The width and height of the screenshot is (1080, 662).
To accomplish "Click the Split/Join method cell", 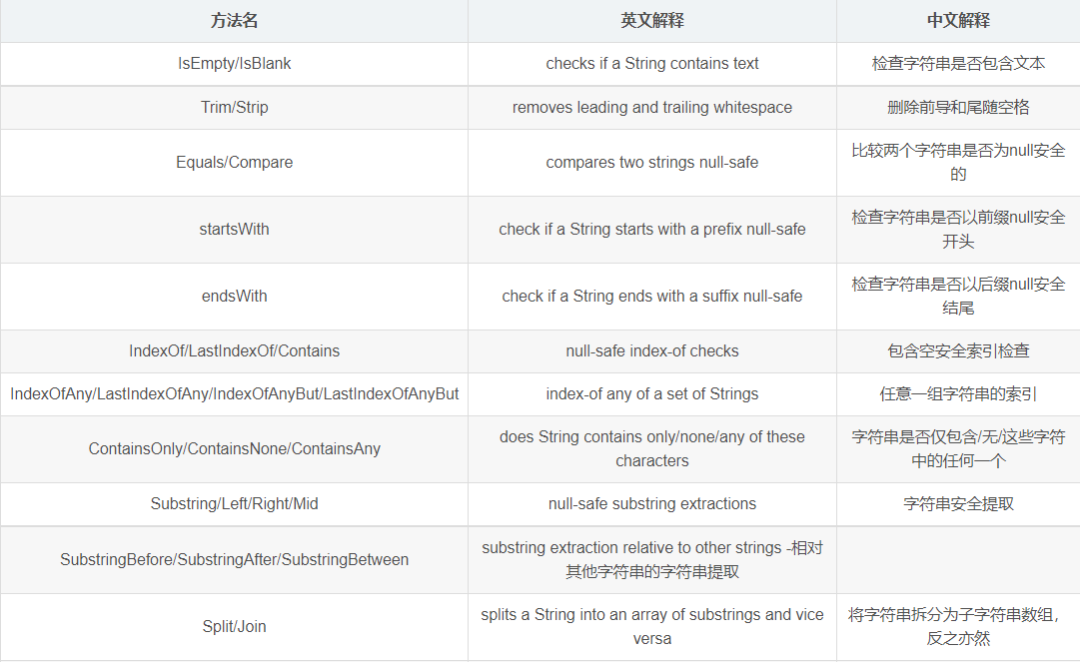I will (x=234, y=627).
